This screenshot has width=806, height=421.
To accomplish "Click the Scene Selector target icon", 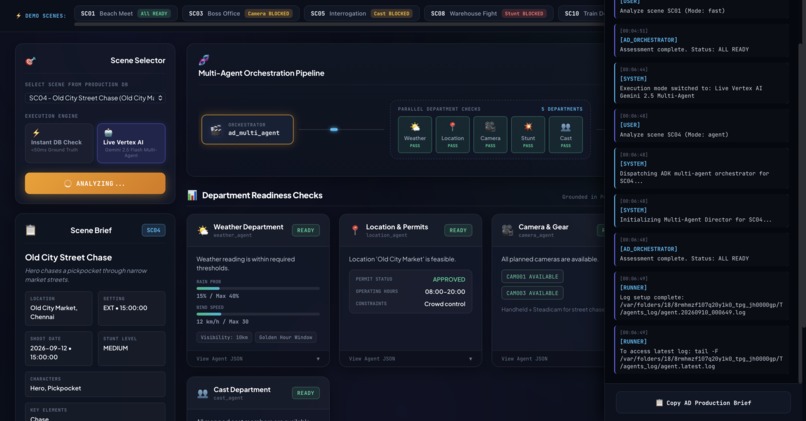I will click(x=30, y=61).
